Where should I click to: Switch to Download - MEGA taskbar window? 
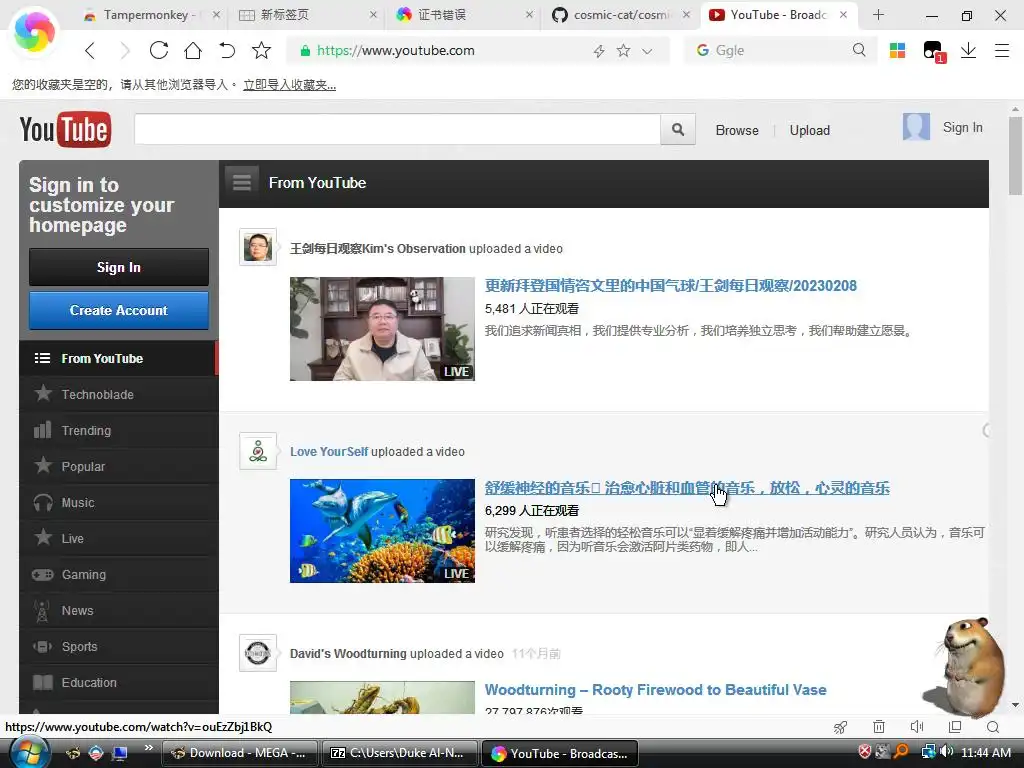click(x=239, y=753)
